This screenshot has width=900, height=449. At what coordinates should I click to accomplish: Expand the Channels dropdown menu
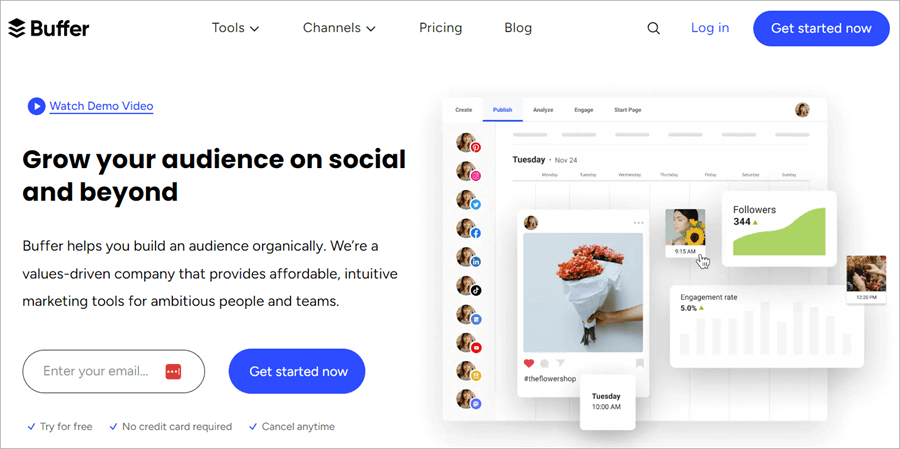pyautogui.click(x=339, y=28)
